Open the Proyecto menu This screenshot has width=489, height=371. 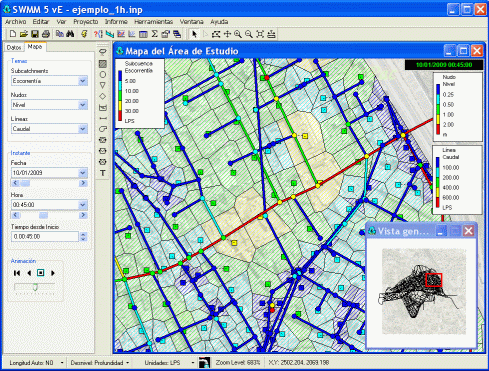click(x=86, y=22)
